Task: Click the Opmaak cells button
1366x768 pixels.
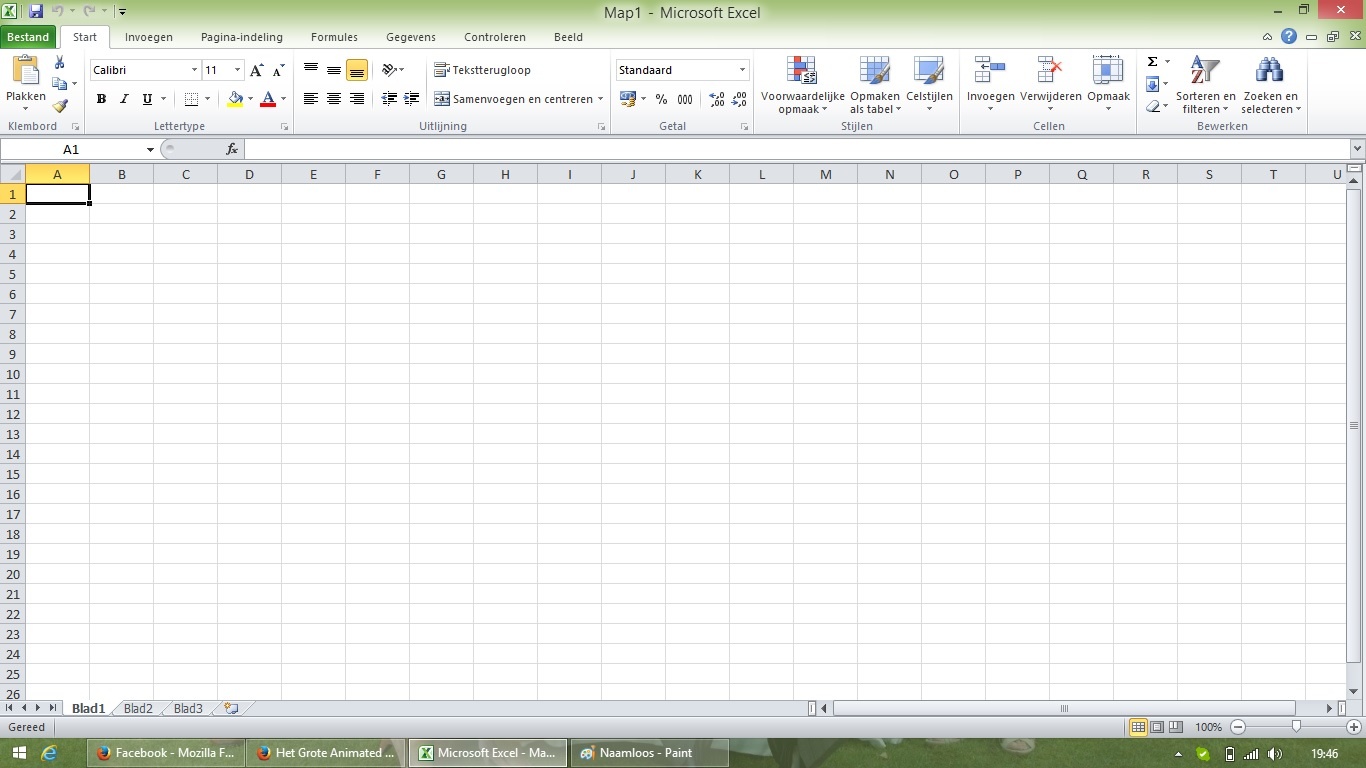Action: click(x=1108, y=85)
